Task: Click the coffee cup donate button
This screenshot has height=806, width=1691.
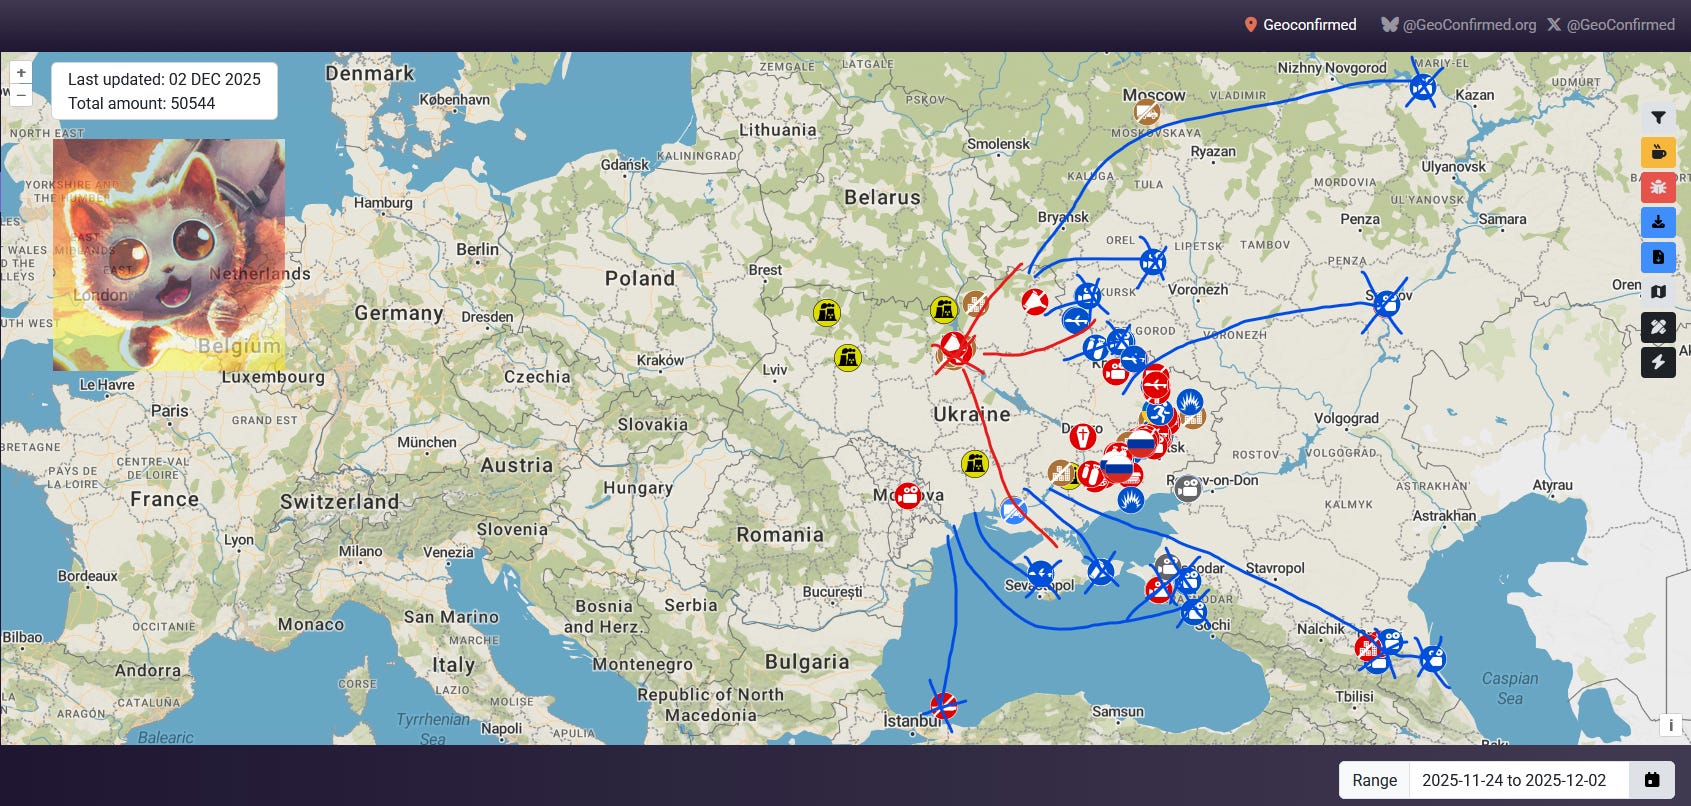Action: pos(1658,152)
